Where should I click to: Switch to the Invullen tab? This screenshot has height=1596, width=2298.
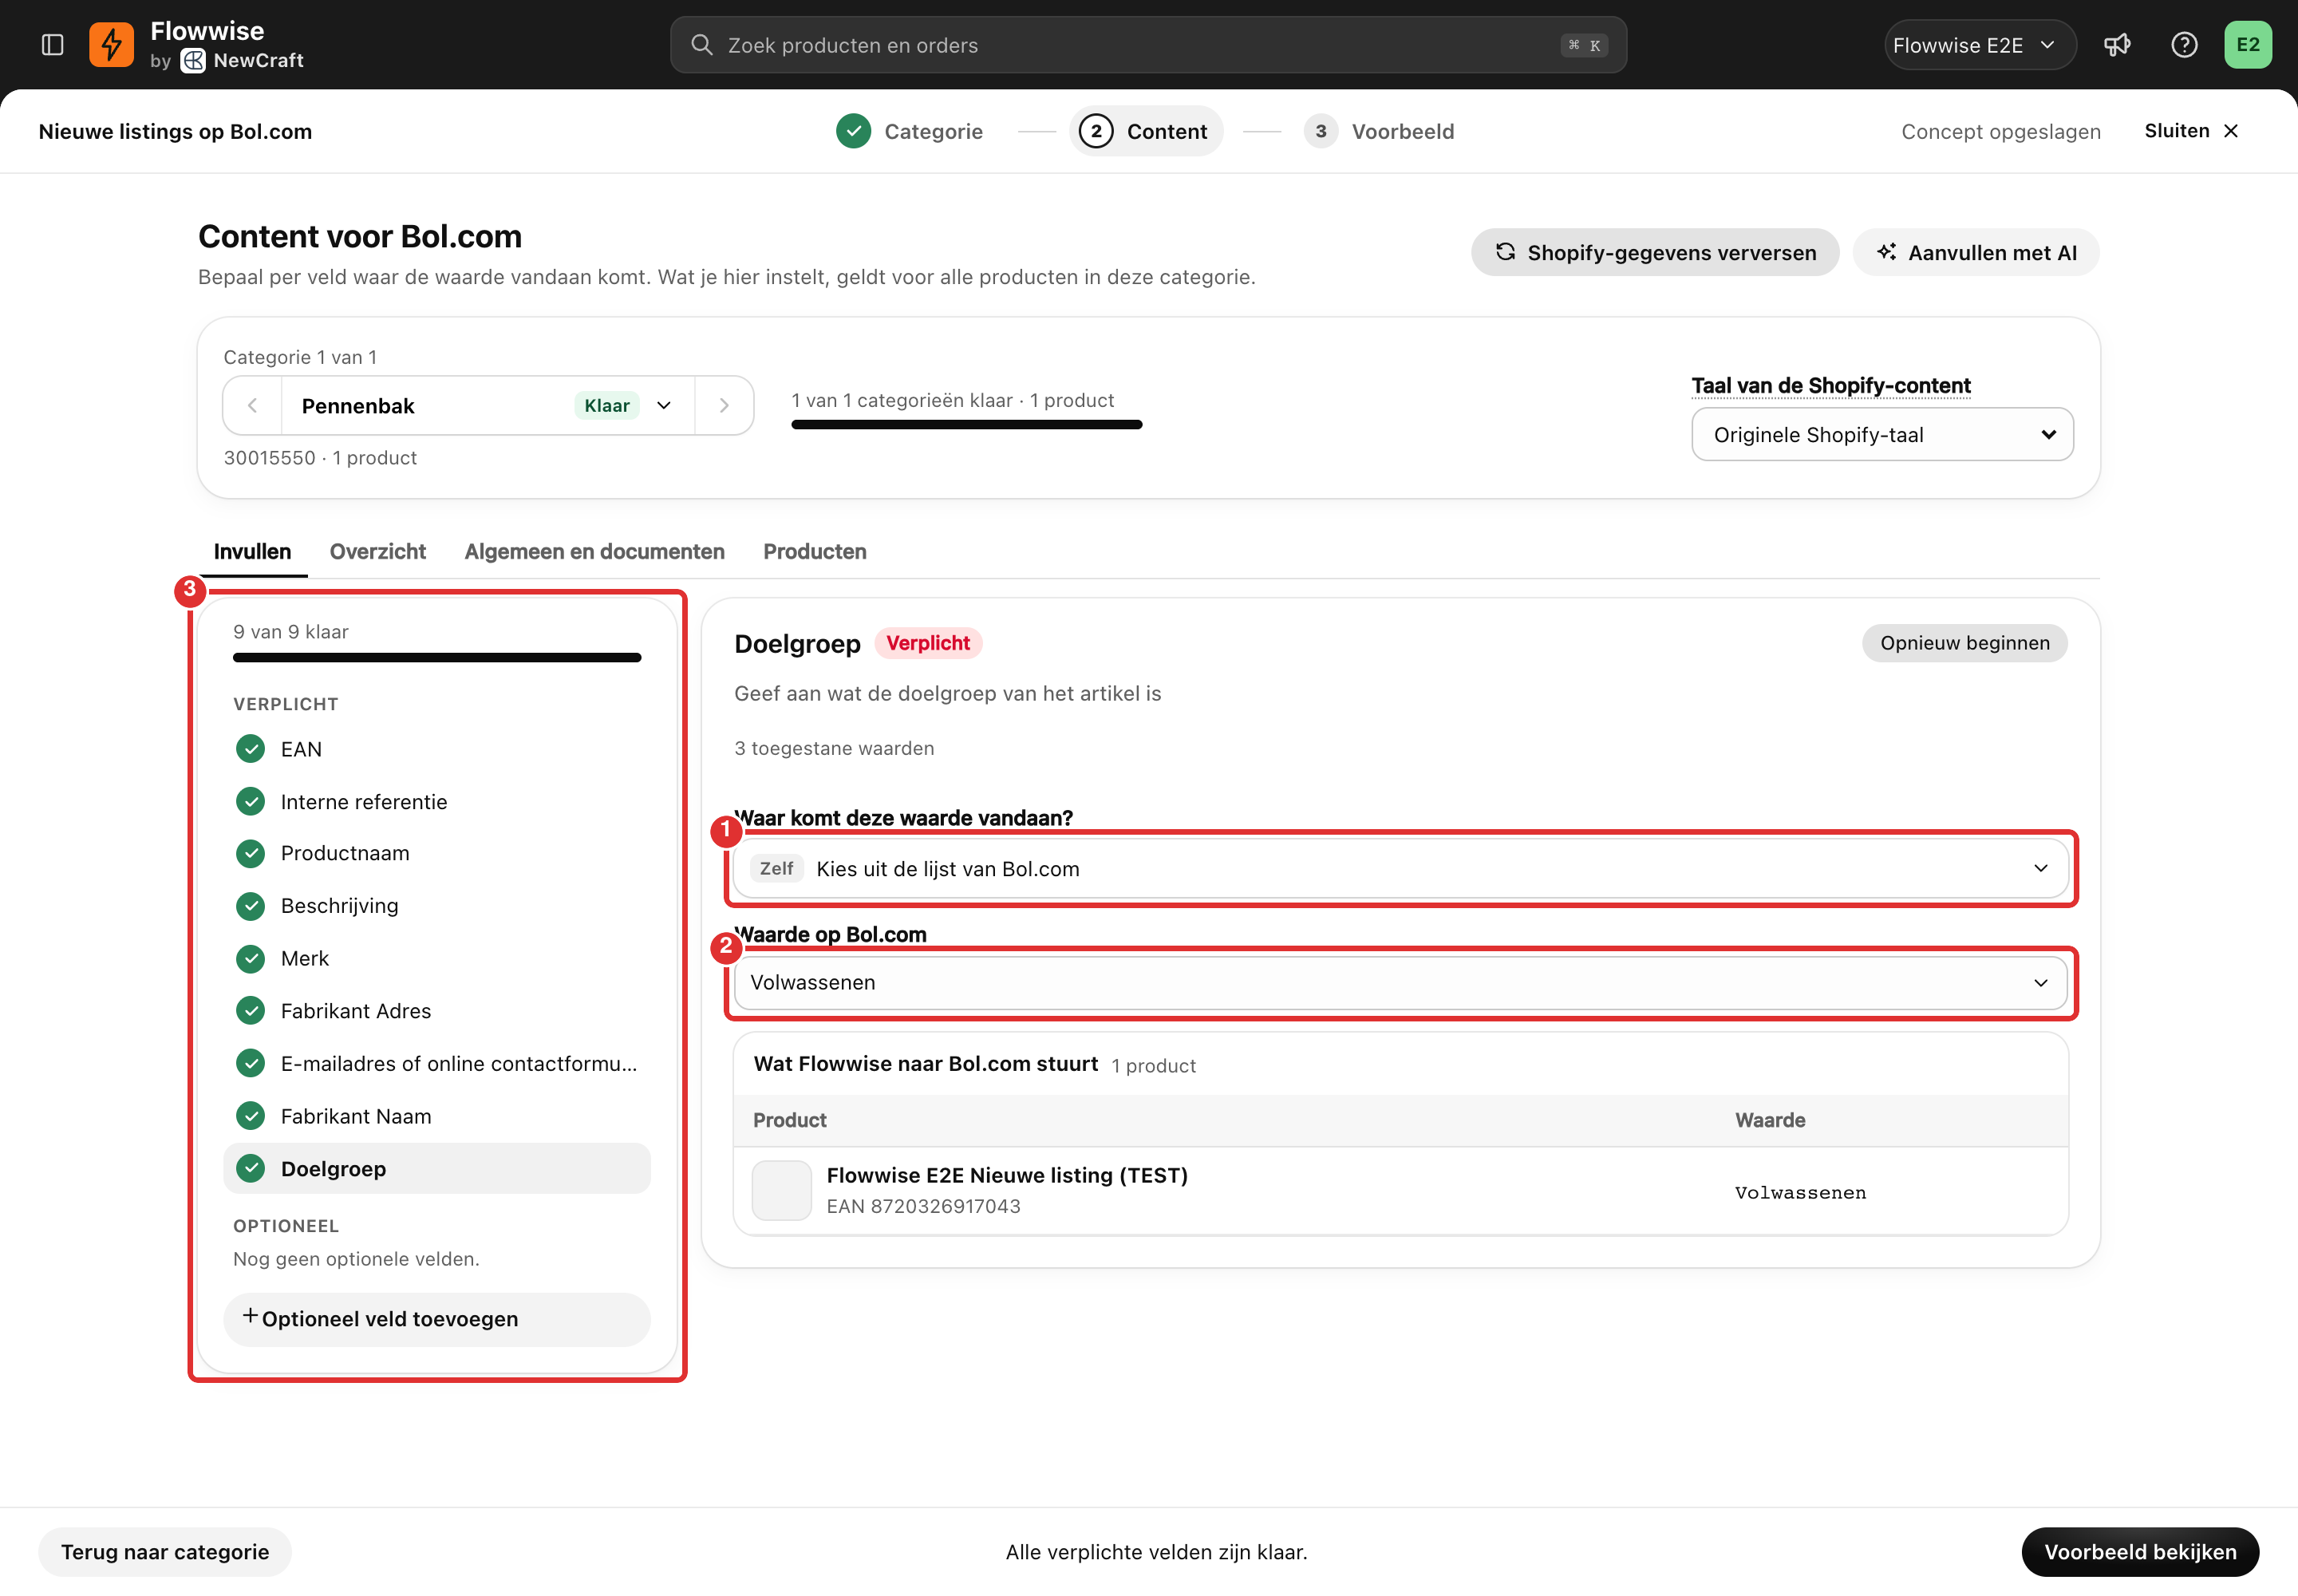[x=253, y=552]
